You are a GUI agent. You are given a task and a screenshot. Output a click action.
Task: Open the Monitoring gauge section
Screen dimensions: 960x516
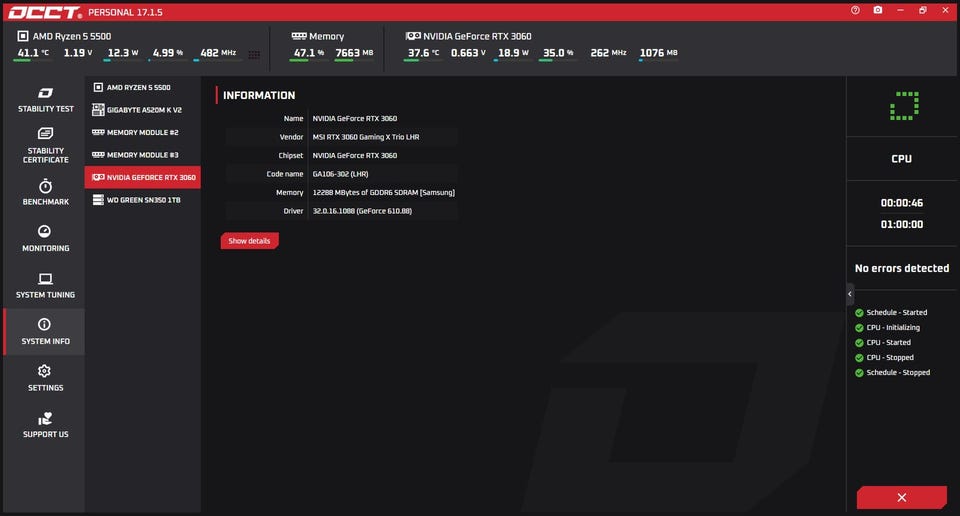pyautogui.click(x=45, y=238)
